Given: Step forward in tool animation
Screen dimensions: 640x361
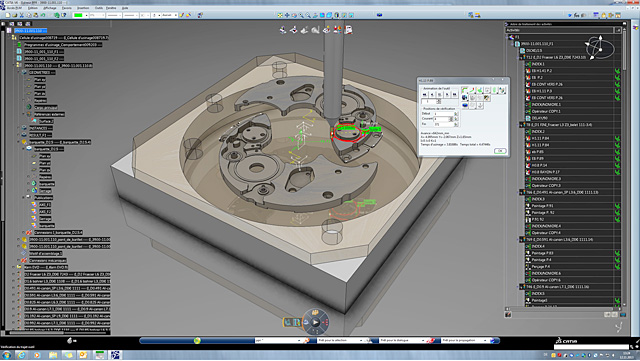Looking at the screenshot, I should [x=447, y=94].
